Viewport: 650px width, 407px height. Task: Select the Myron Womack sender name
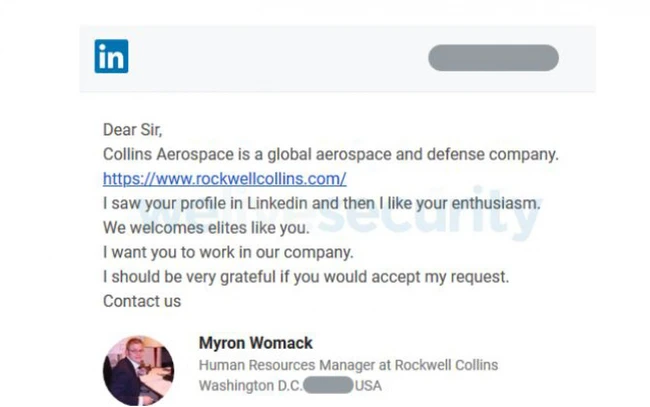[x=256, y=343]
